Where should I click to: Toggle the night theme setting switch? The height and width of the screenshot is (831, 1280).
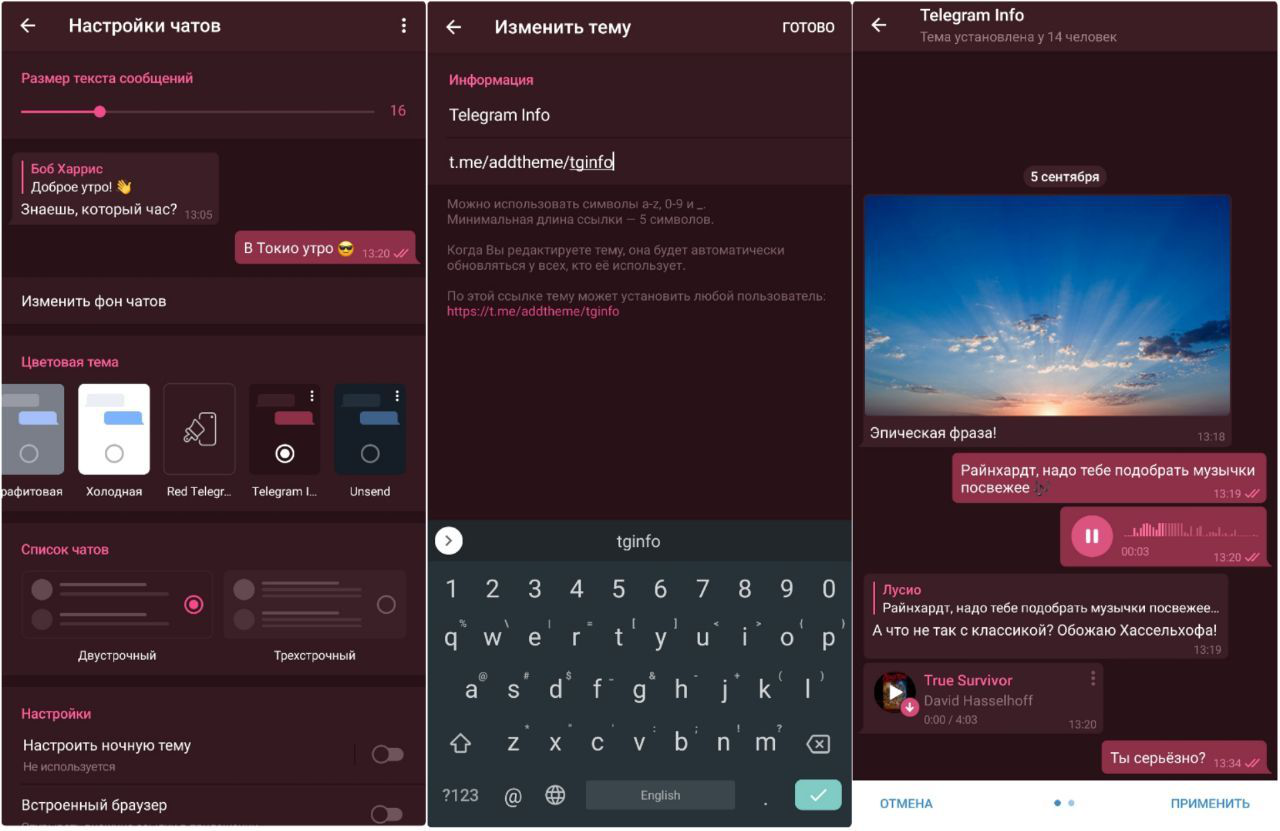pos(387,754)
